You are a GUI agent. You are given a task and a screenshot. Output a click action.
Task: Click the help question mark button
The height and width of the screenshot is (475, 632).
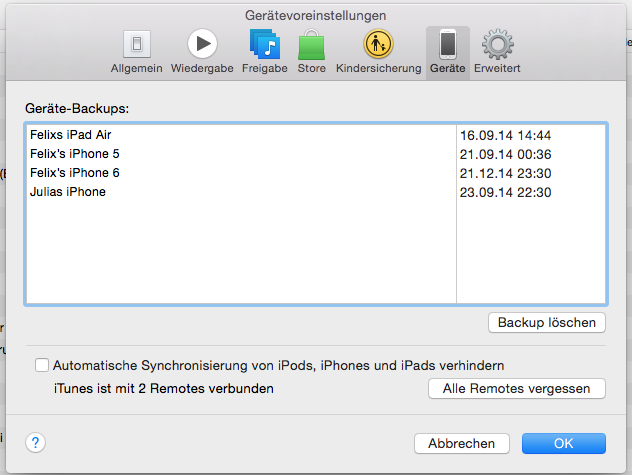(x=35, y=443)
